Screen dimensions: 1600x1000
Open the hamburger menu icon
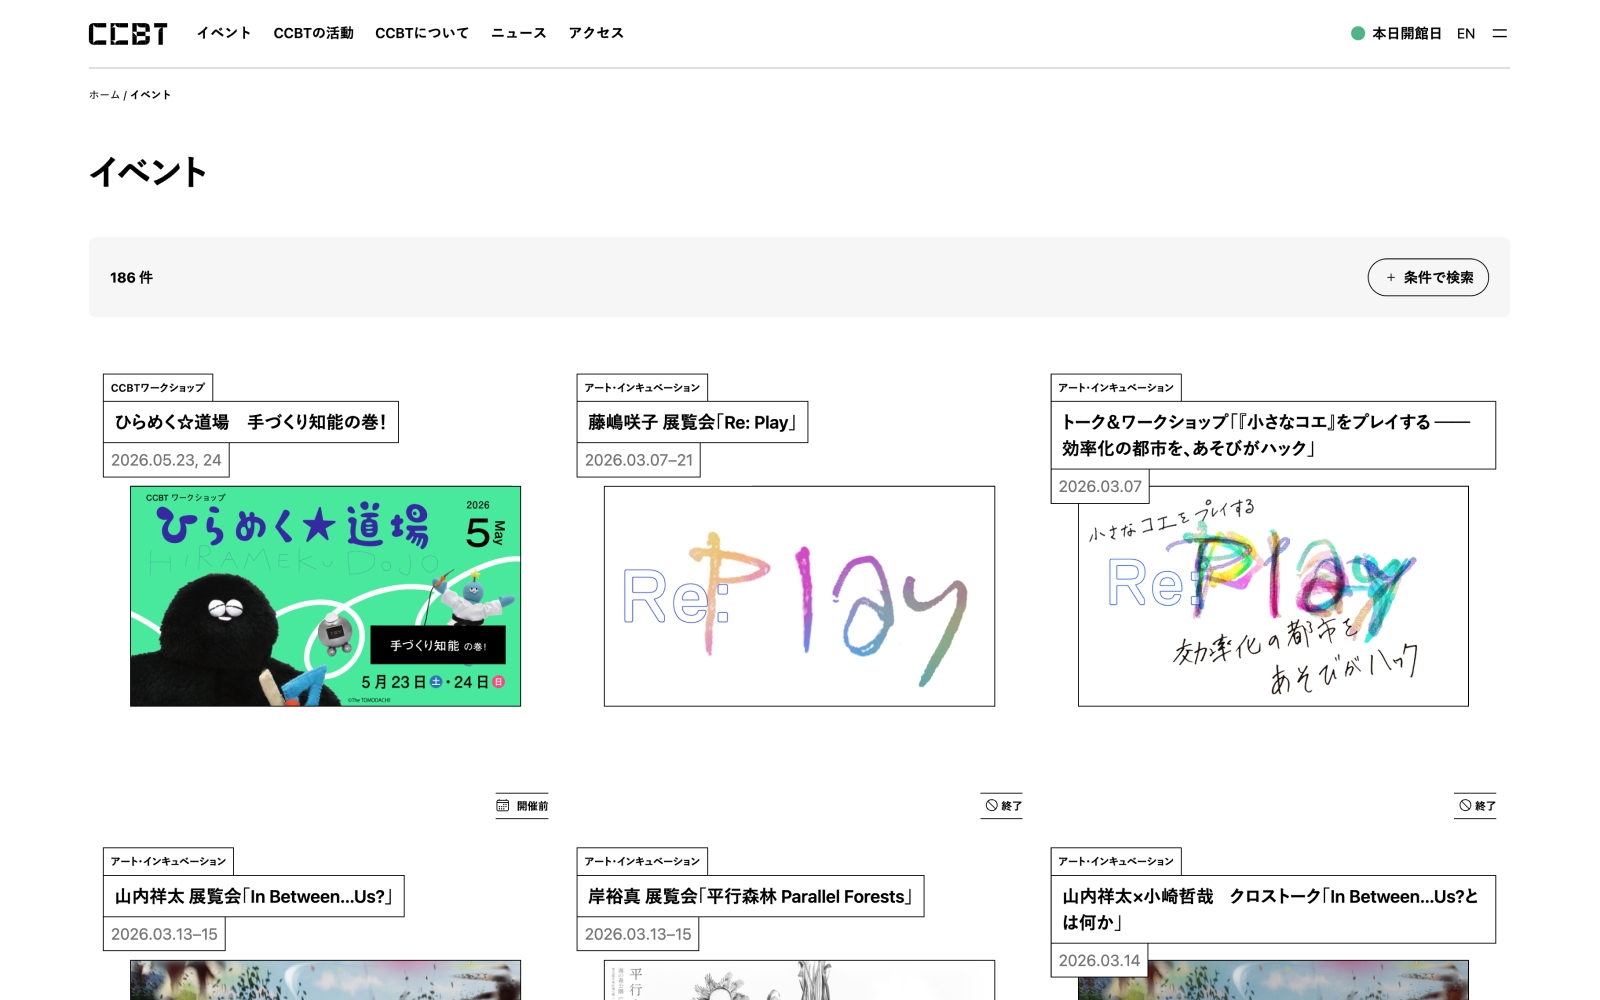tap(1499, 33)
